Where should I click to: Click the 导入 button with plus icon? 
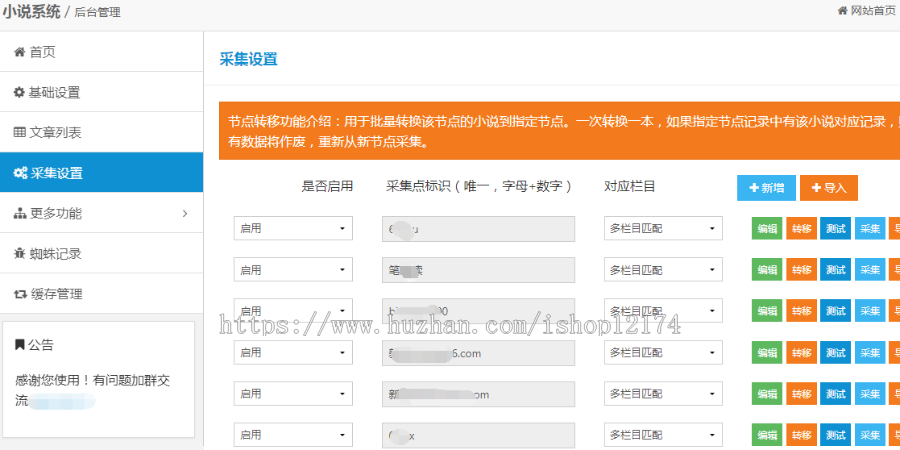point(829,188)
